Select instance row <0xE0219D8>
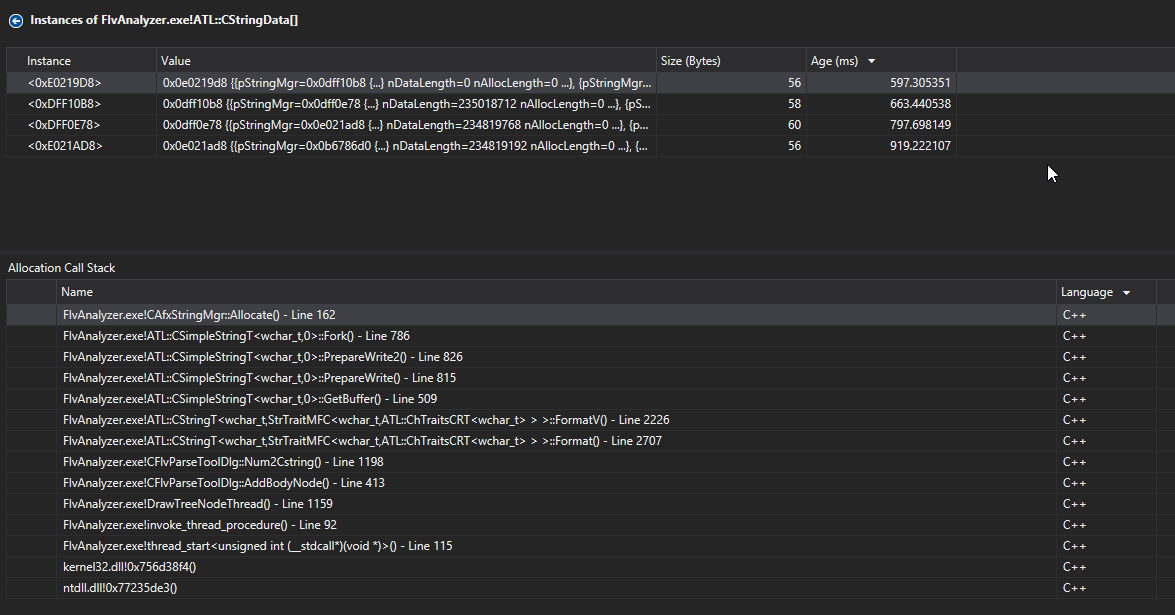The image size is (1175, 615). (65, 83)
